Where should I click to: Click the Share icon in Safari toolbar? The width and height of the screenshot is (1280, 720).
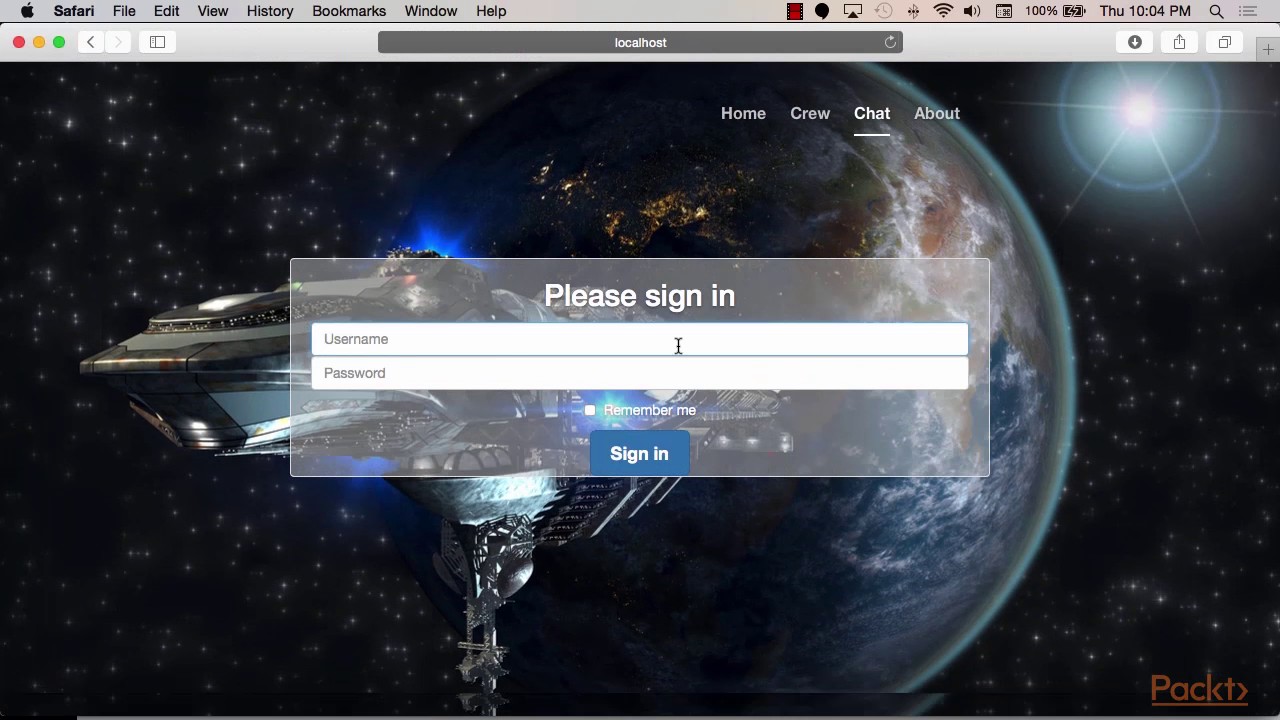pos(1180,42)
